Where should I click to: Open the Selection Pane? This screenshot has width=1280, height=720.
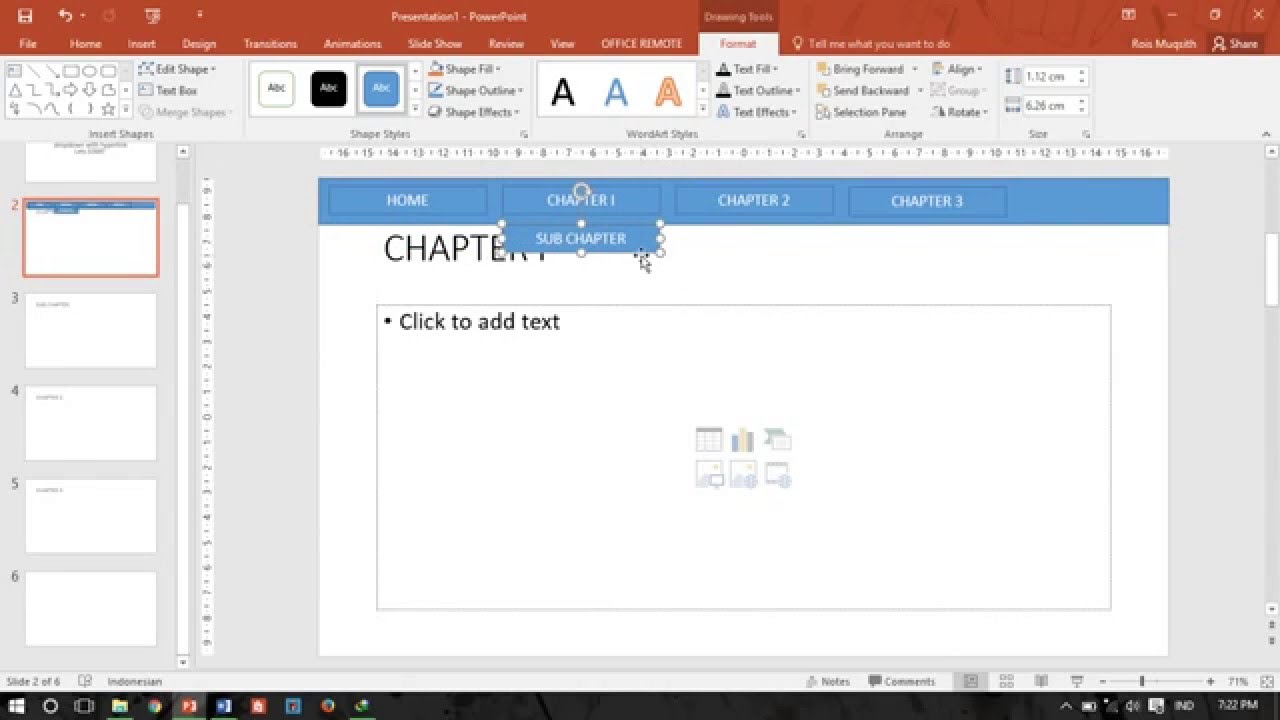pyautogui.click(x=861, y=112)
